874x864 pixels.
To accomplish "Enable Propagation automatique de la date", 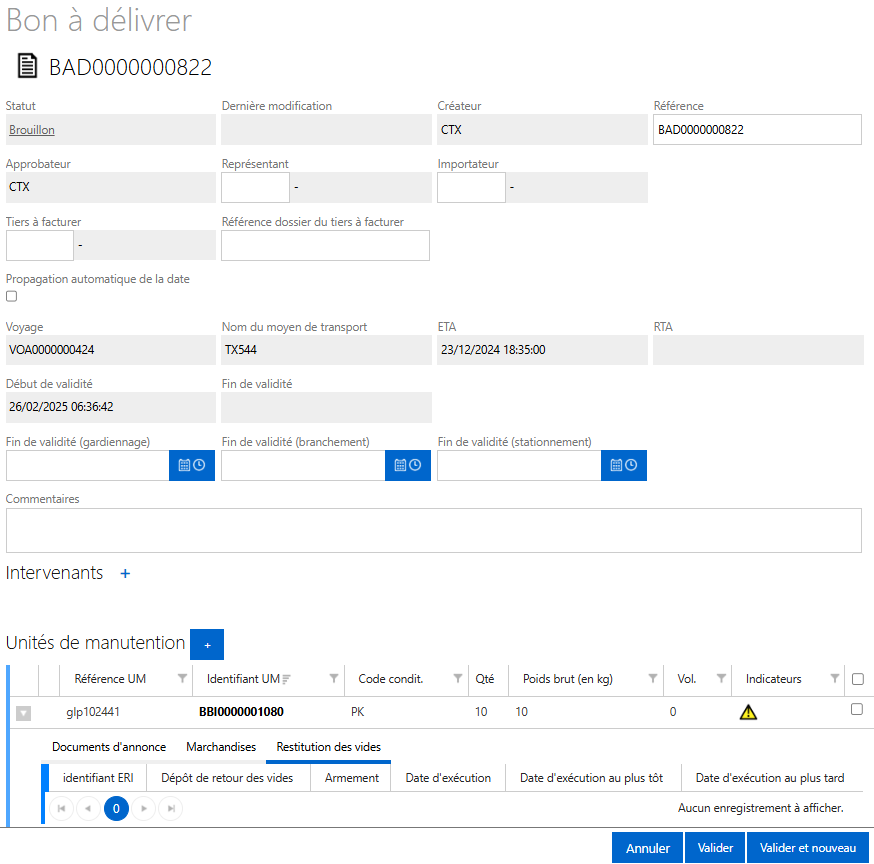I will pos(12,296).
